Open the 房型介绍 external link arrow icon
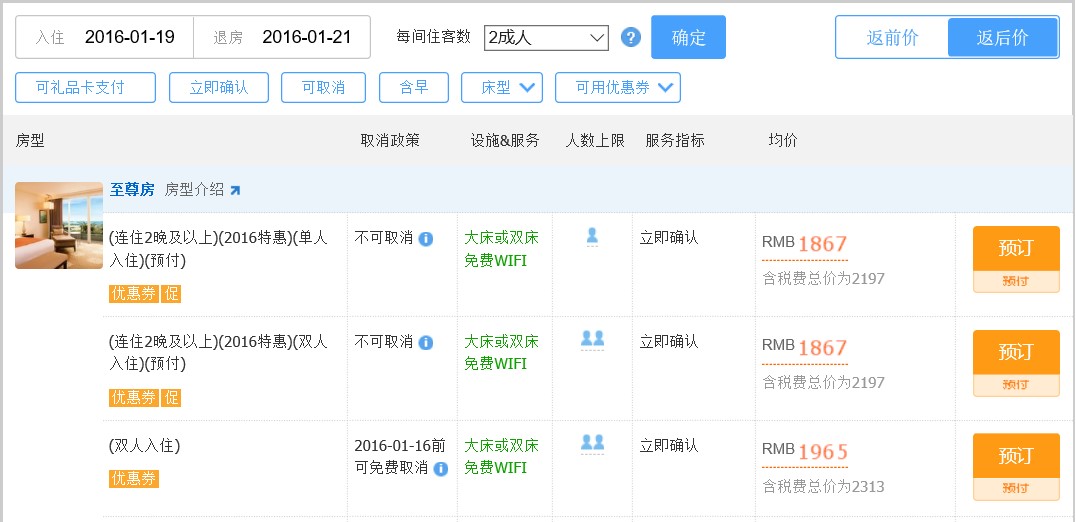This screenshot has width=1076, height=522. (235, 190)
